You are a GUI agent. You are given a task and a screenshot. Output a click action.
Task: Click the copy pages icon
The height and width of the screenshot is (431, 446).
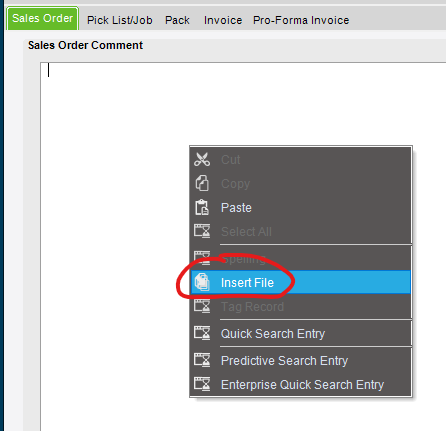click(x=202, y=183)
